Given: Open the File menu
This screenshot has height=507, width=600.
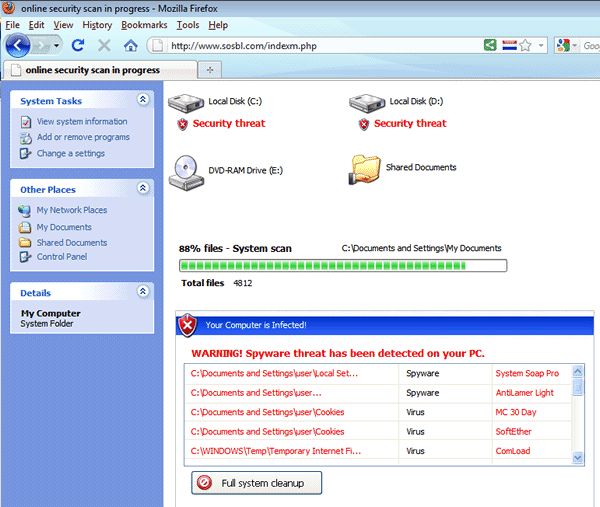Looking at the screenshot, I should [12, 25].
